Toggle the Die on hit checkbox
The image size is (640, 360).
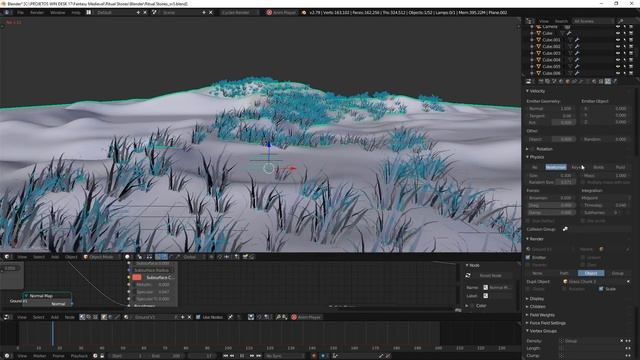coord(583,221)
